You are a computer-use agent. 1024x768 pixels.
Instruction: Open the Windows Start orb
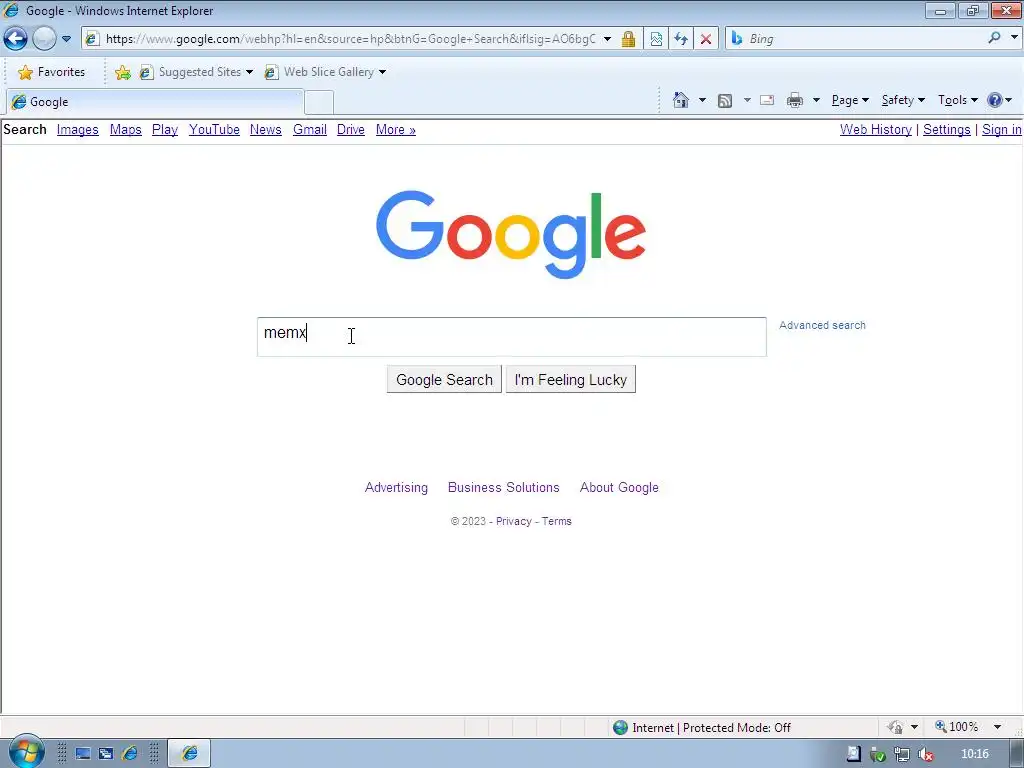pos(26,752)
